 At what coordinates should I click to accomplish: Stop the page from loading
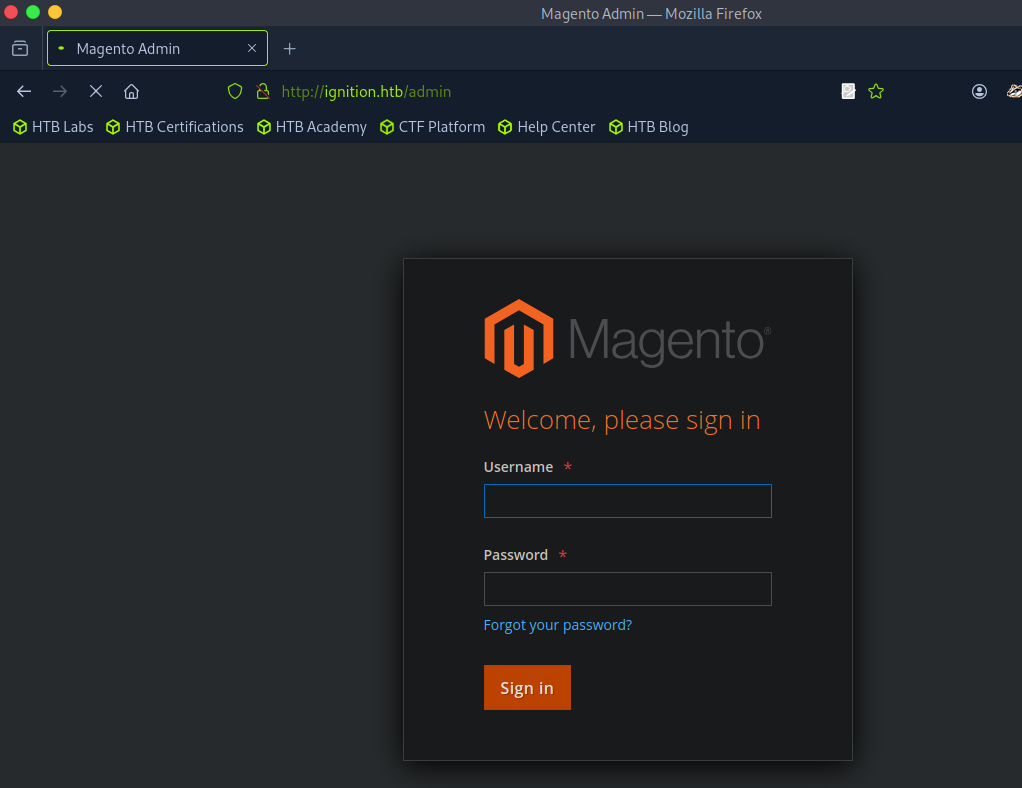pos(96,91)
